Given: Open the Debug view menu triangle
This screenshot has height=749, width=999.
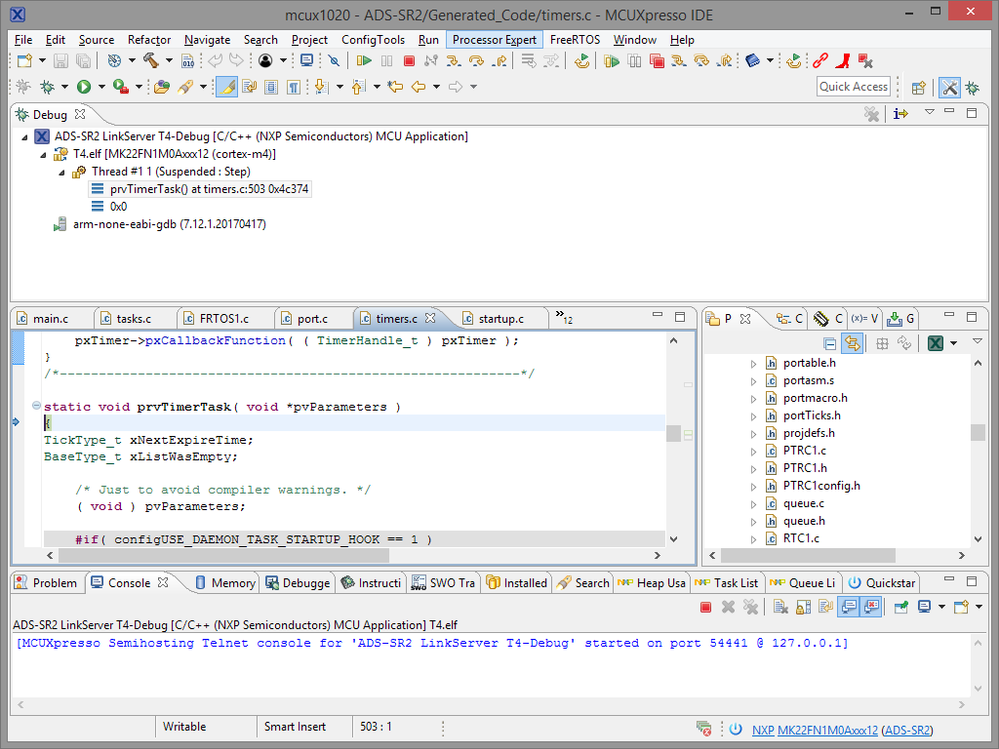Looking at the screenshot, I should [x=930, y=111].
